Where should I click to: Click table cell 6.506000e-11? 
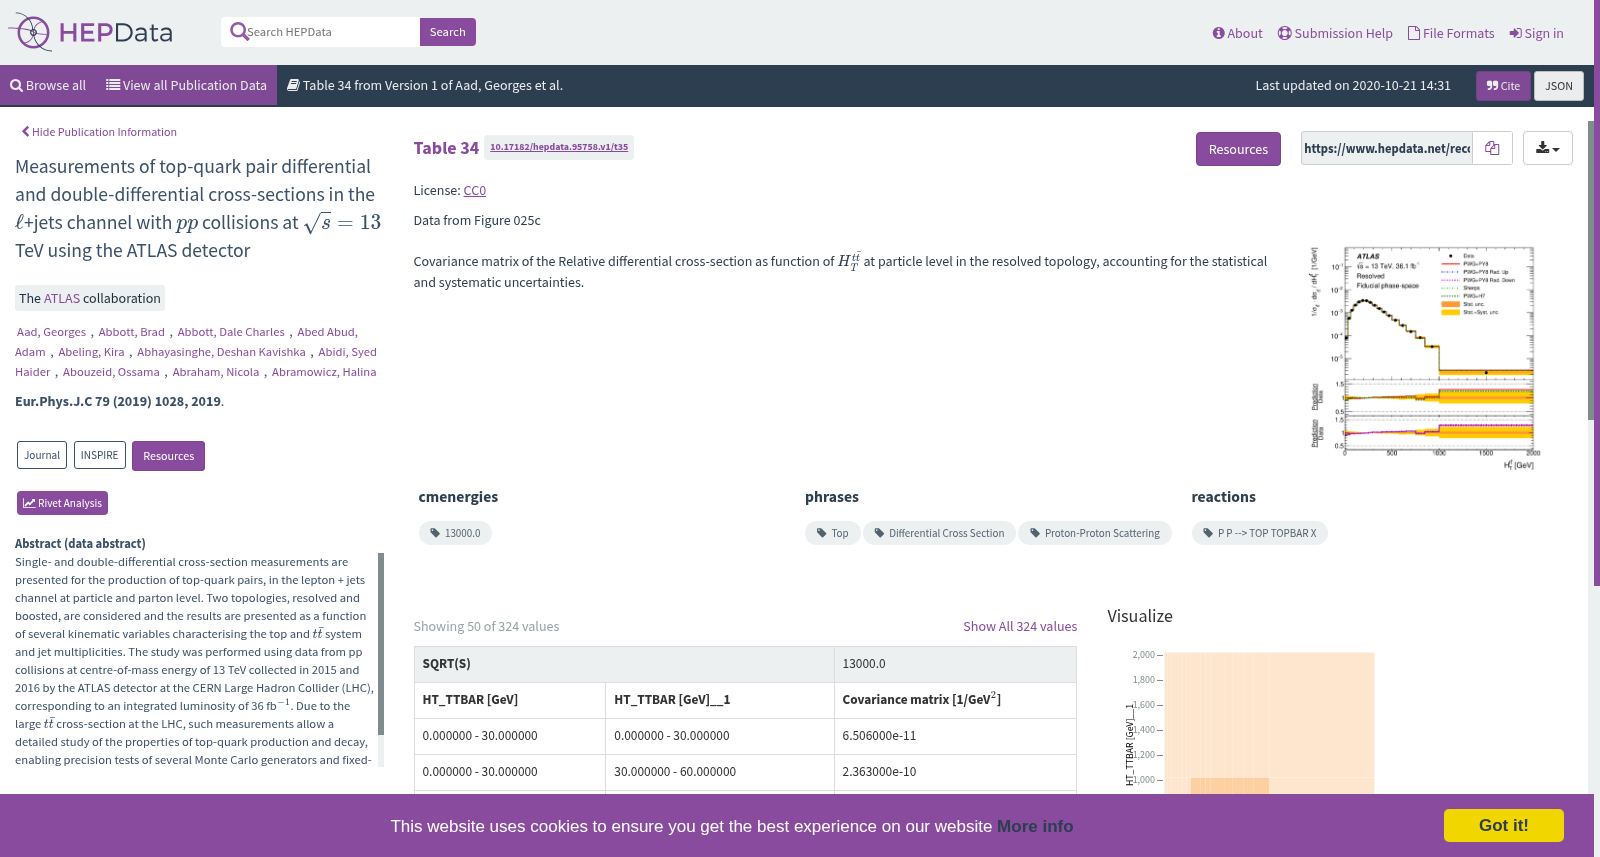[955, 736]
